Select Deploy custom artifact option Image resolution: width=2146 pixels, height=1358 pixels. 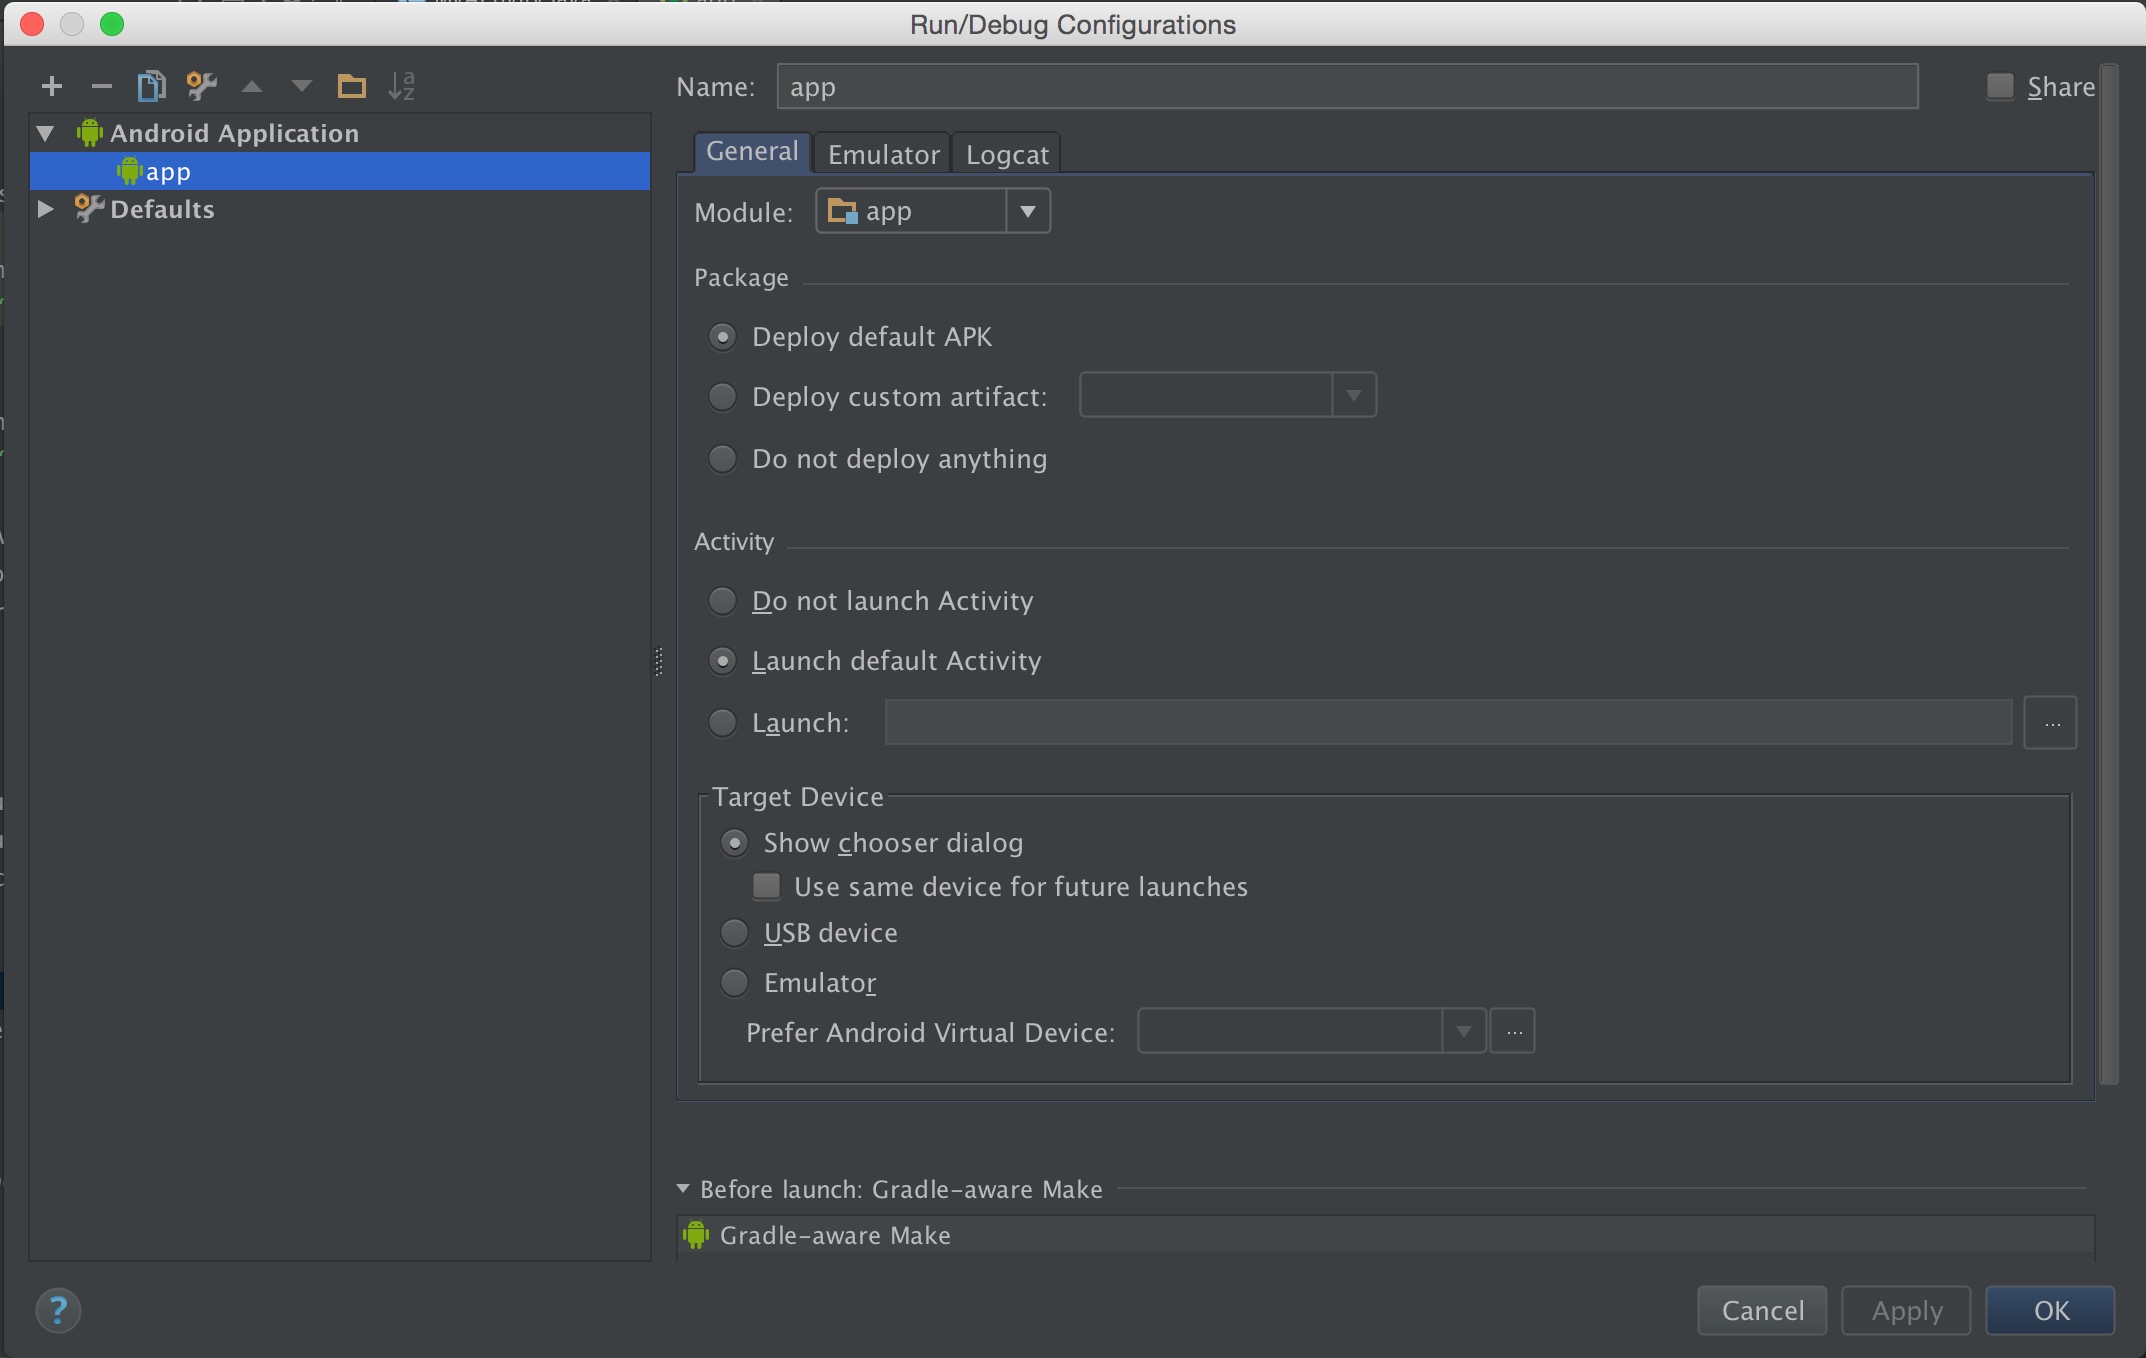[x=722, y=397]
